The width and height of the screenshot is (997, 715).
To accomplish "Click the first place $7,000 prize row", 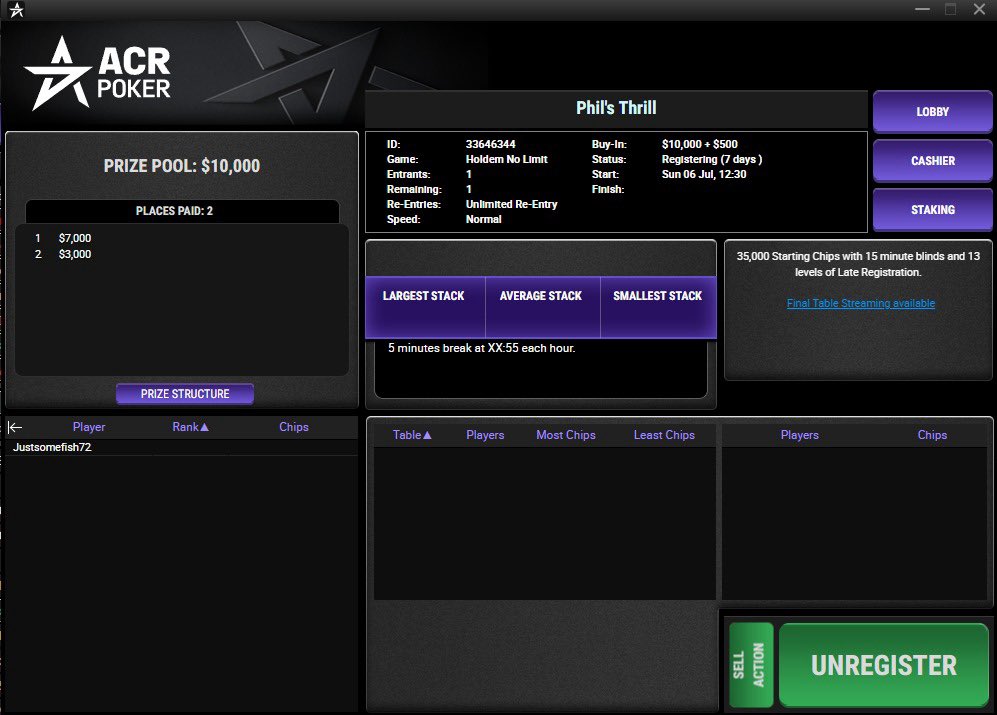I will (181, 238).
